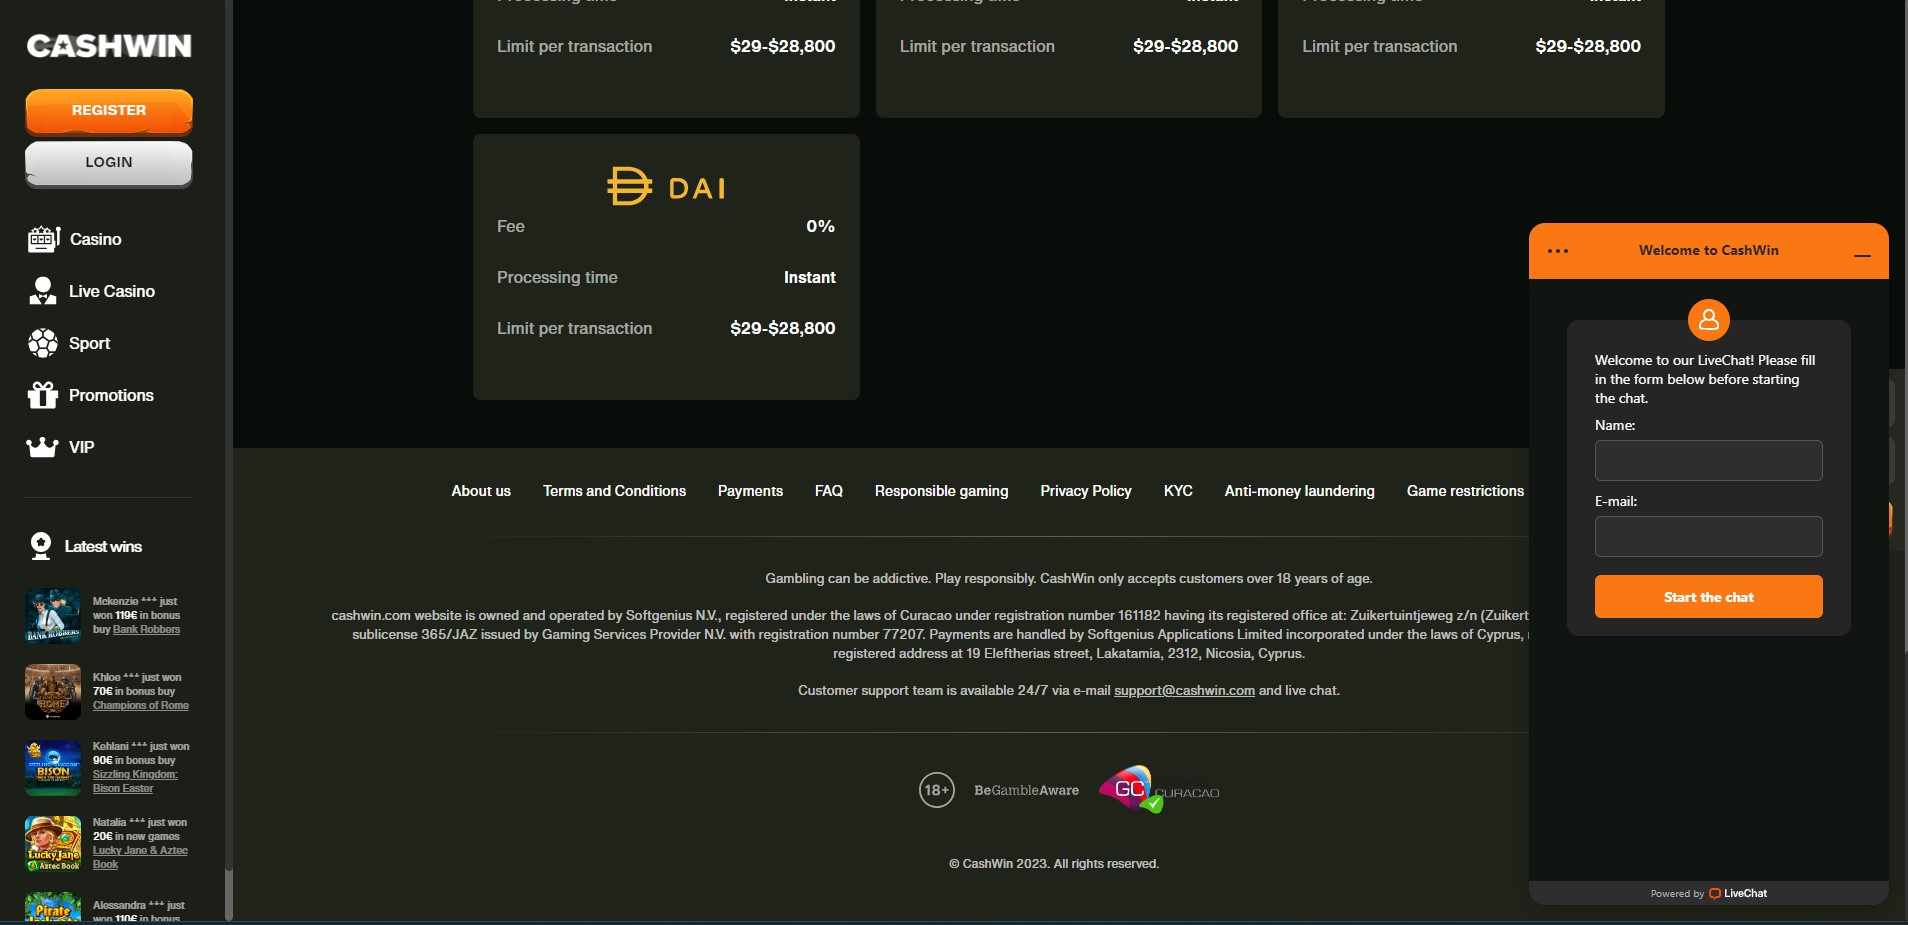Open Bison game thumbnail

click(x=53, y=767)
